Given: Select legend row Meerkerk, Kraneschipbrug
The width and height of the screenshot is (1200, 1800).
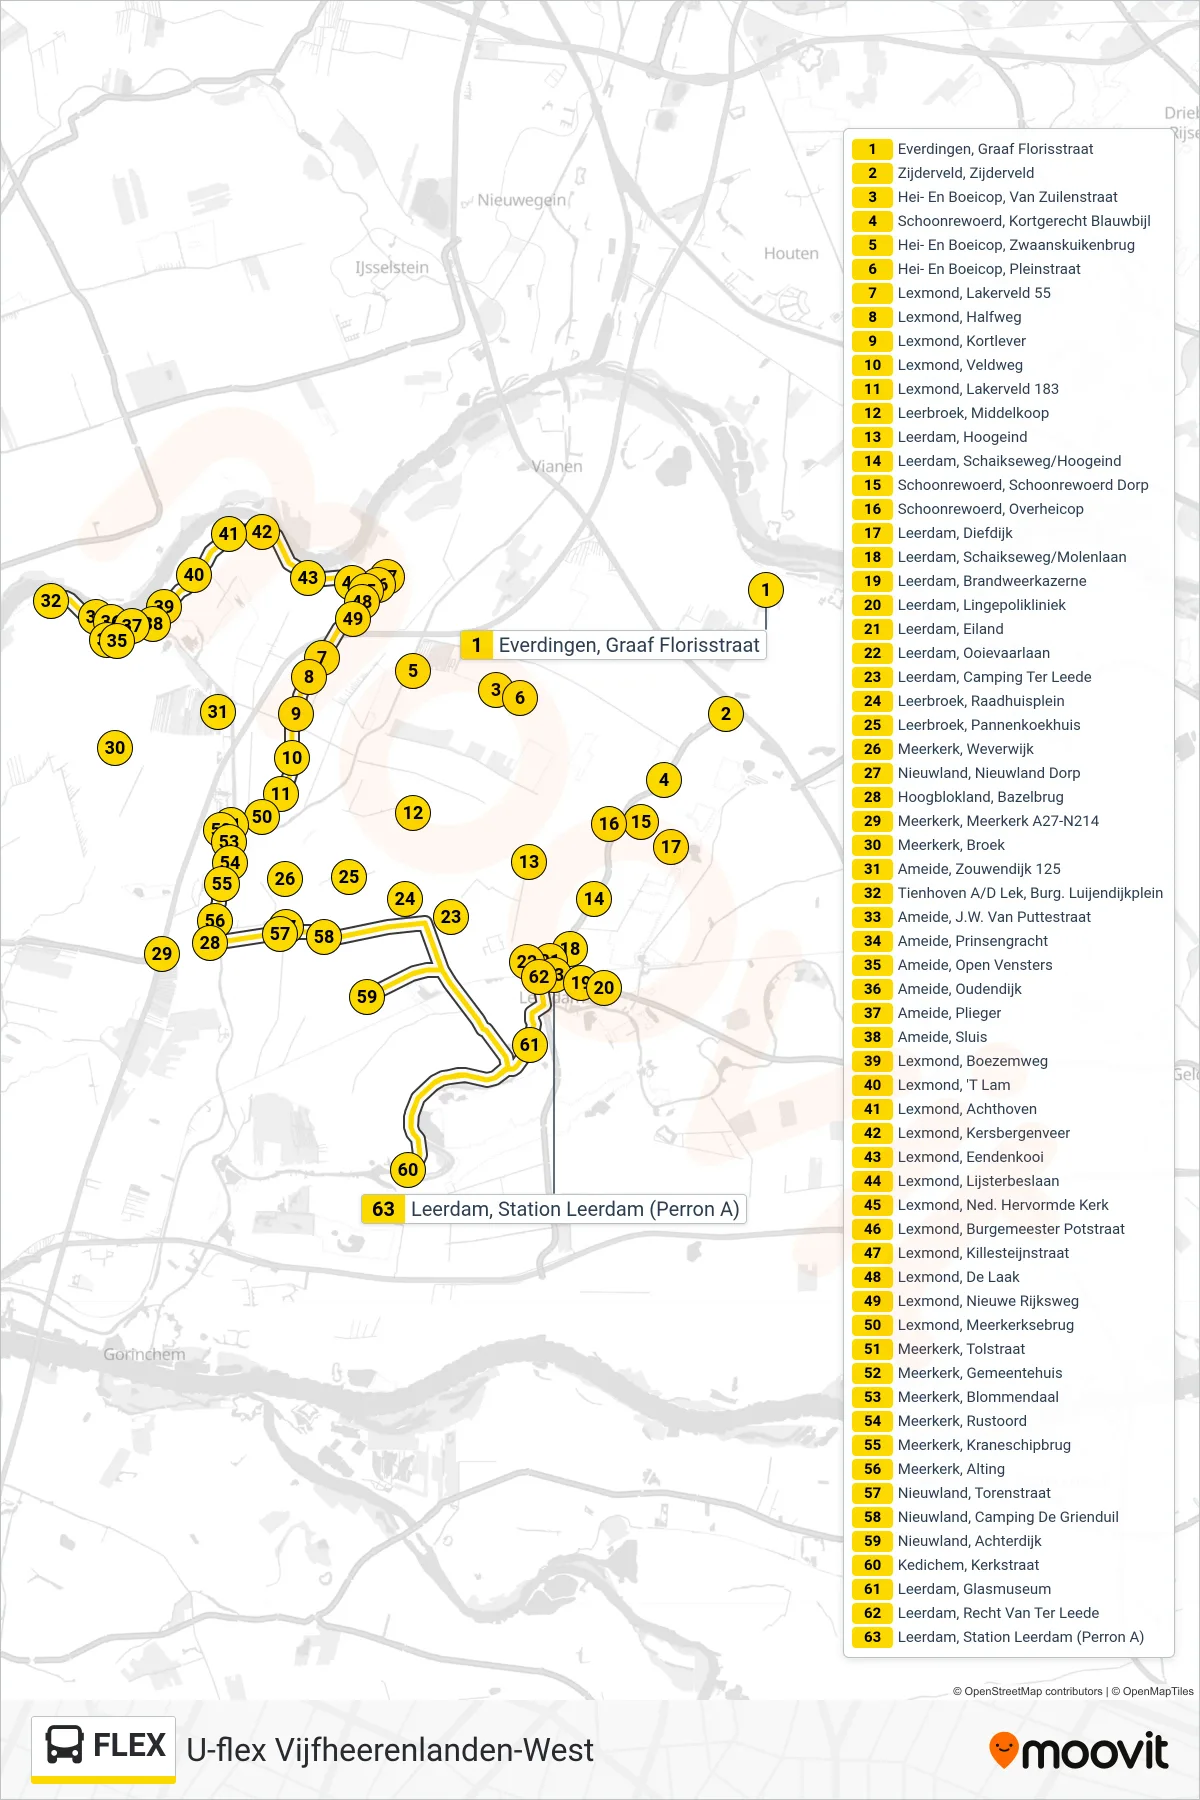Looking at the screenshot, I should pos(1008,1445).
